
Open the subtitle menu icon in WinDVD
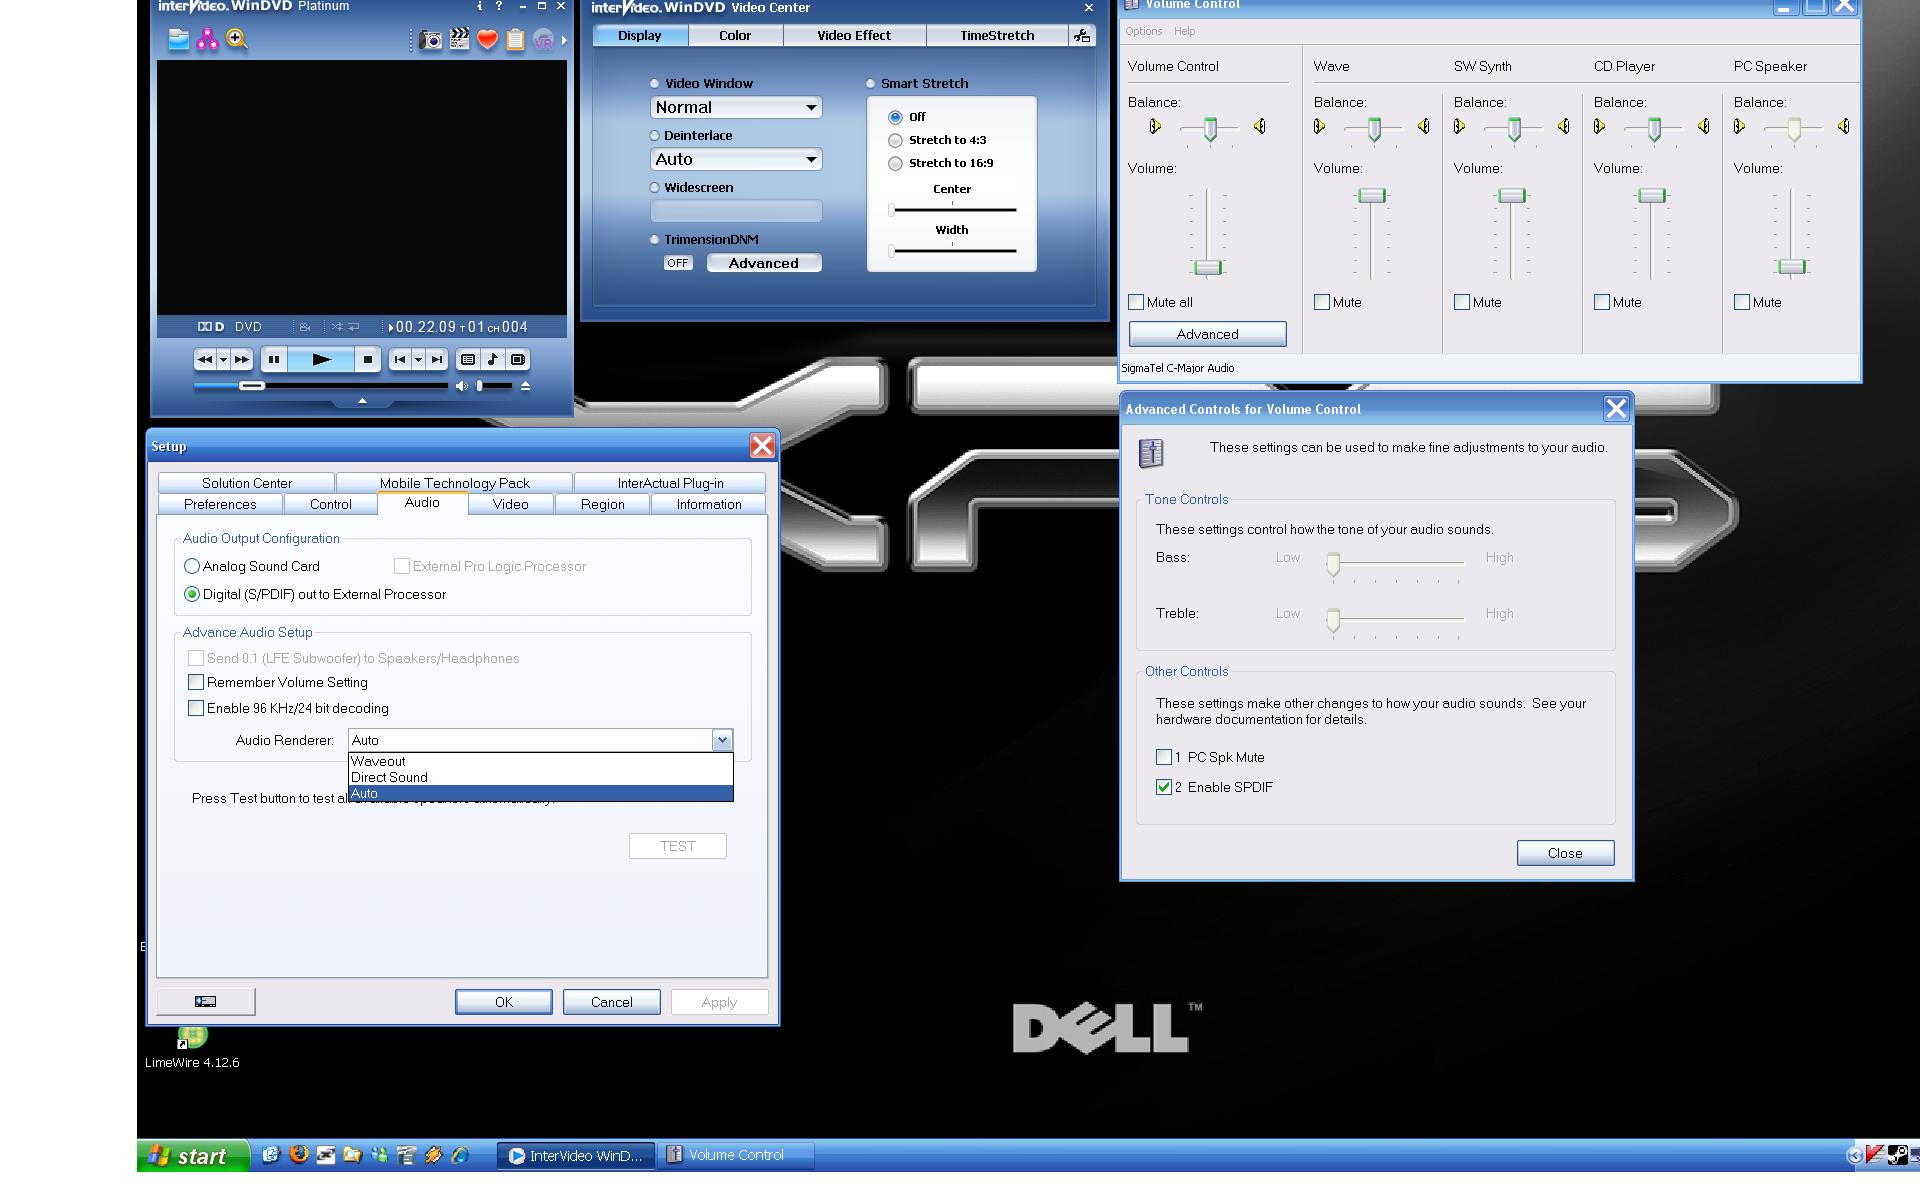(468, 360)
